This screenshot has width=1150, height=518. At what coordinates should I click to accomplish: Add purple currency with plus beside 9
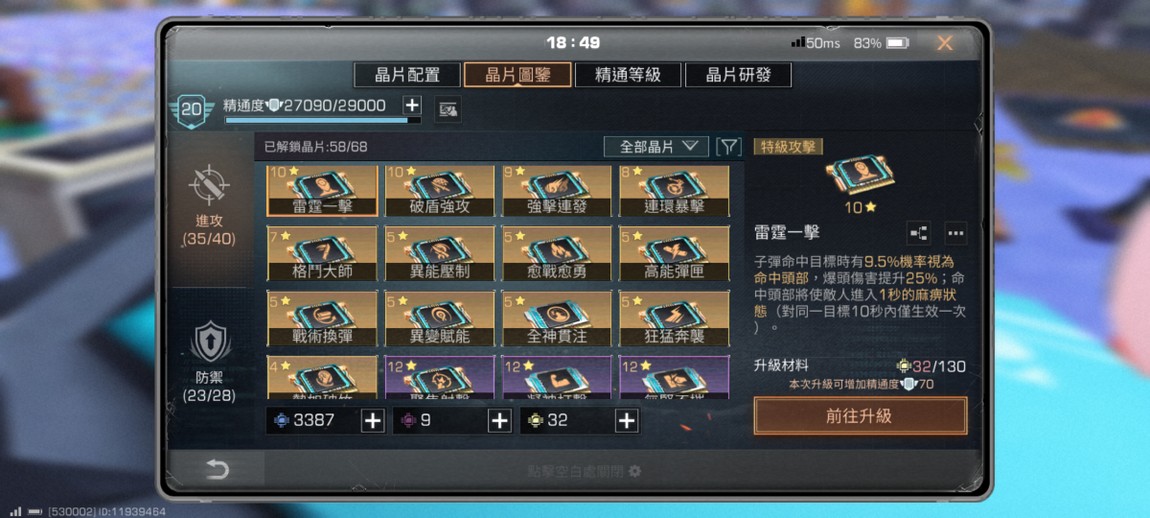pos(499,420)
